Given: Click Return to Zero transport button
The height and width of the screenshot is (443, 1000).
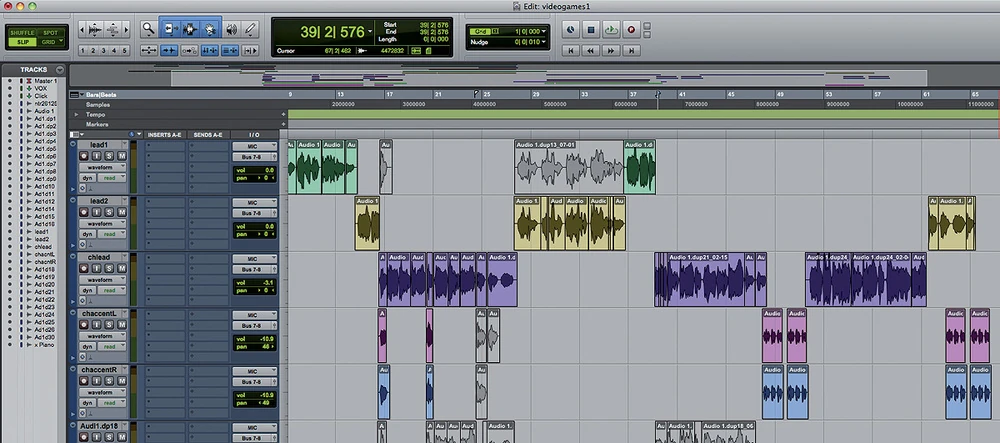Looking at the screenshot, I should (570, 50).
